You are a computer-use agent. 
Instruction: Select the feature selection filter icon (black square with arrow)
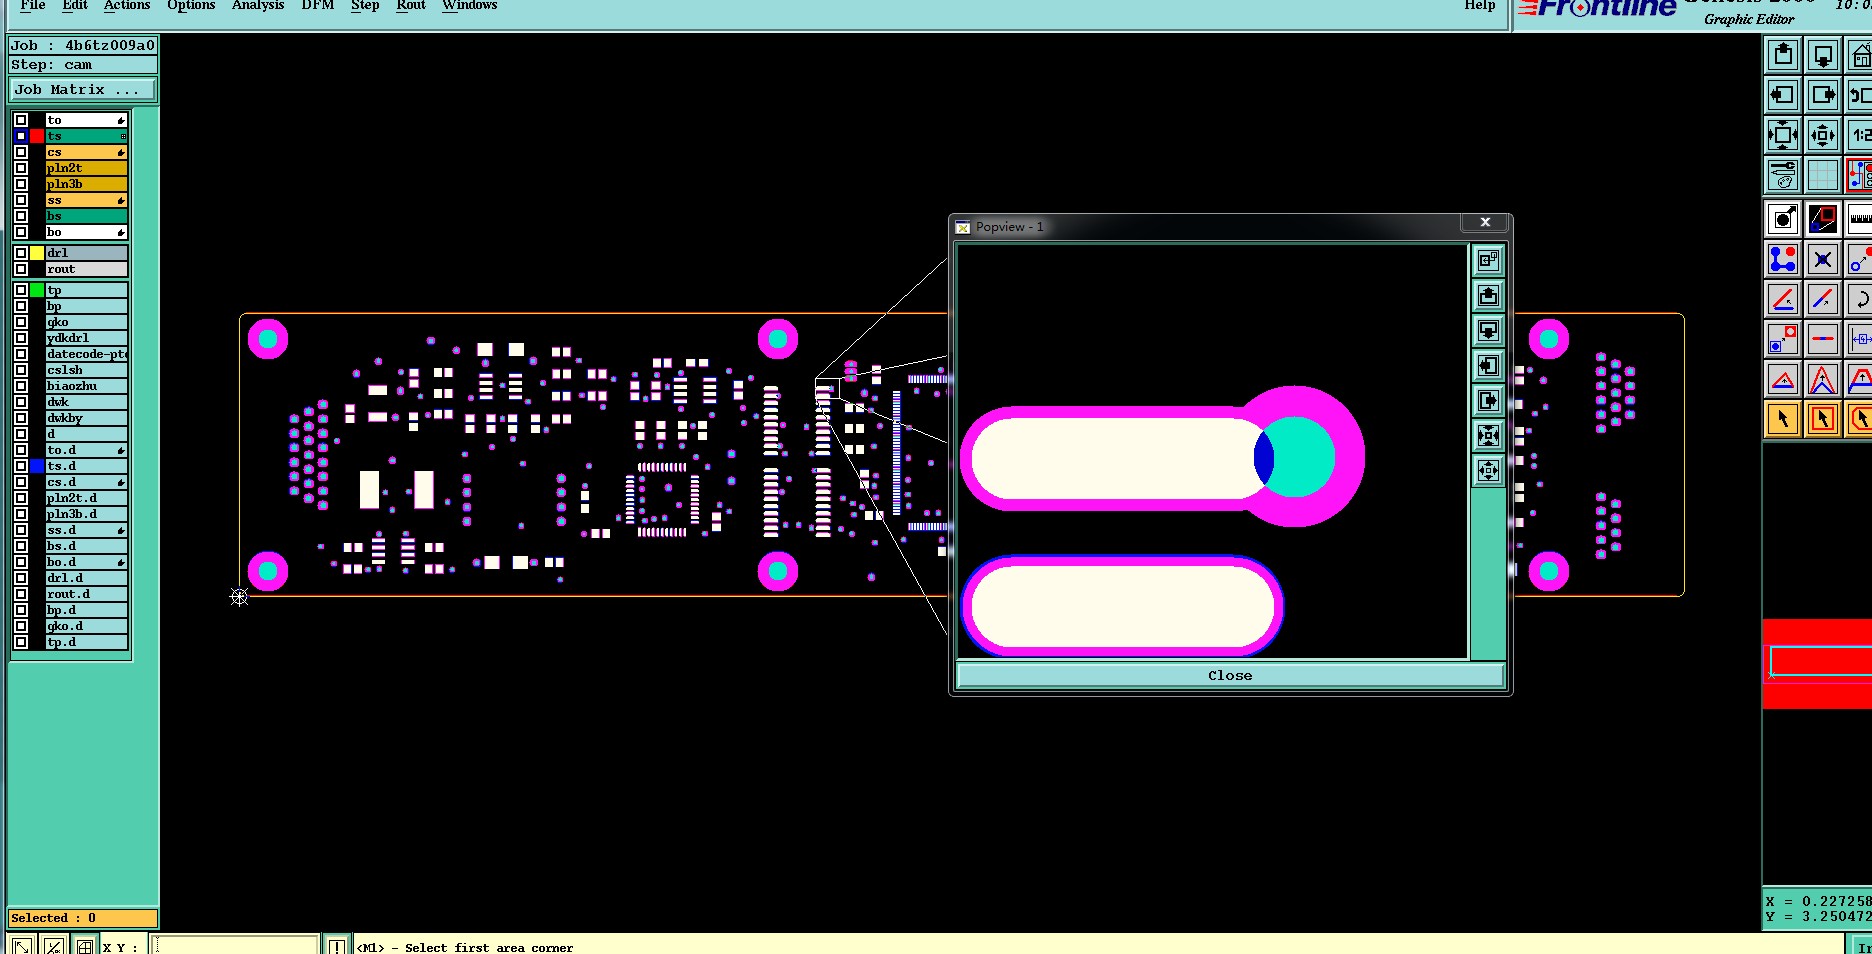1783,219
